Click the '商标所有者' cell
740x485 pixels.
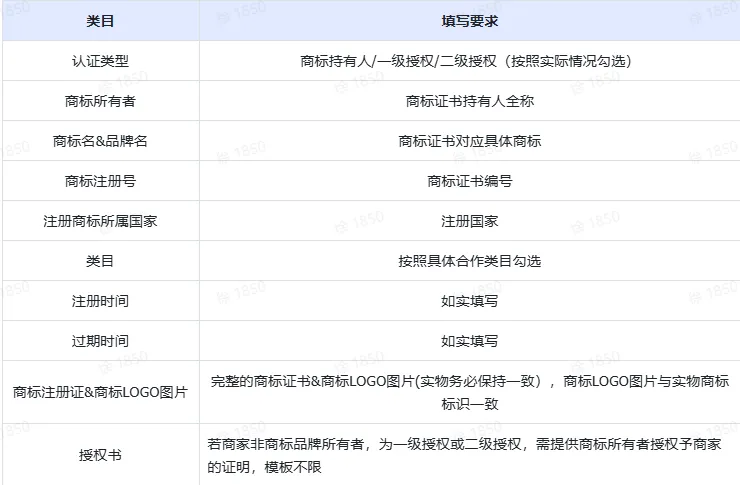100,101
